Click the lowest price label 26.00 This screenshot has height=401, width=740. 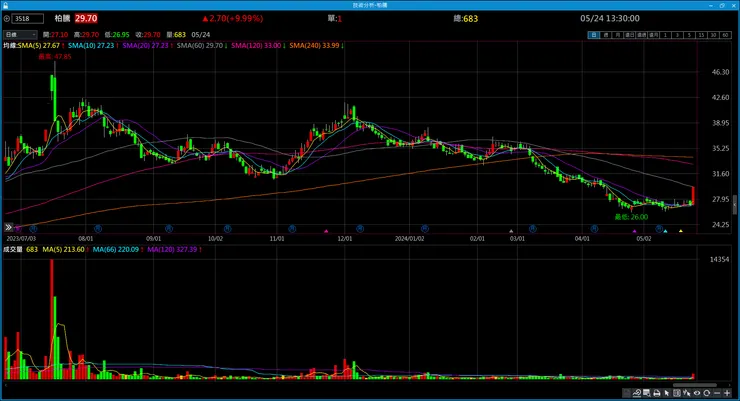(x=631, y=217)
